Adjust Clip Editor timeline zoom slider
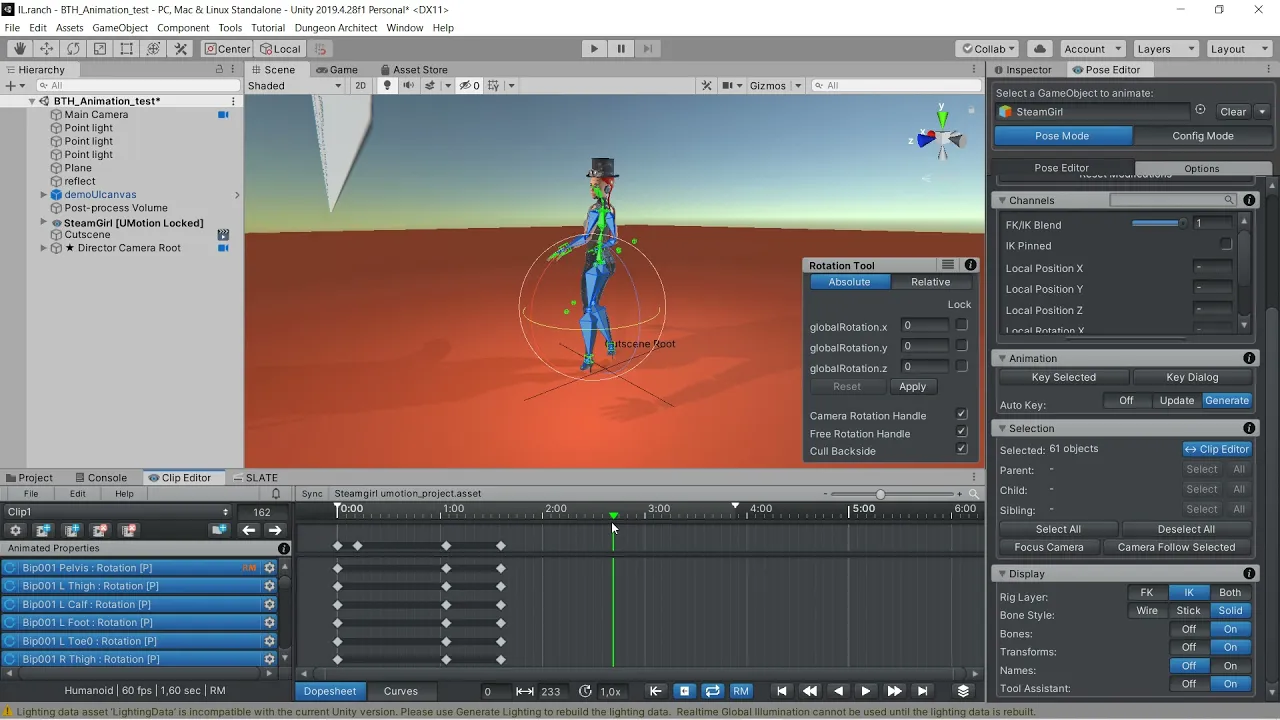 [894, 494]
